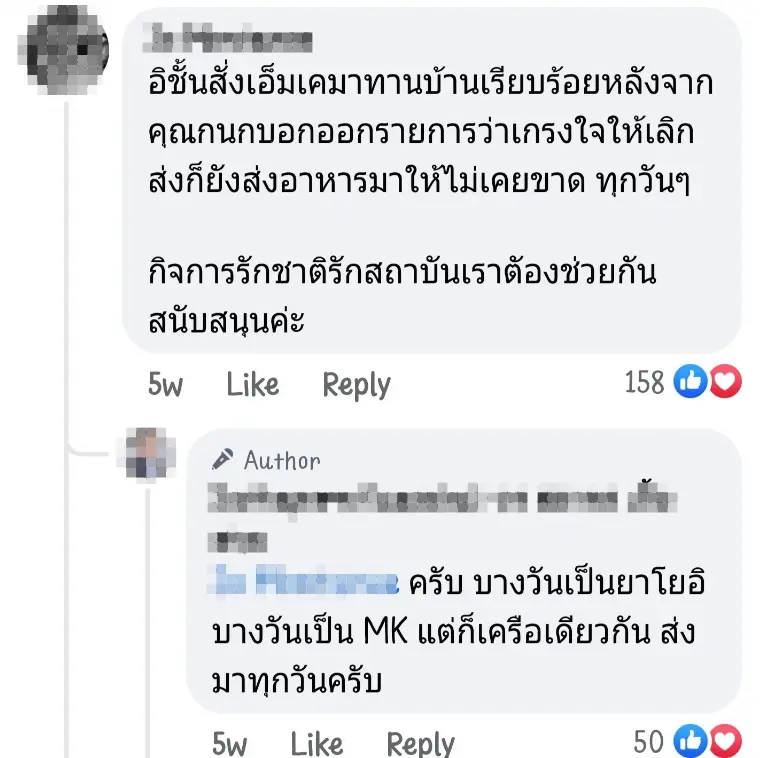Reply to the top comment
The width and height of the screenshot is (764, 758).
pos(356,384)
